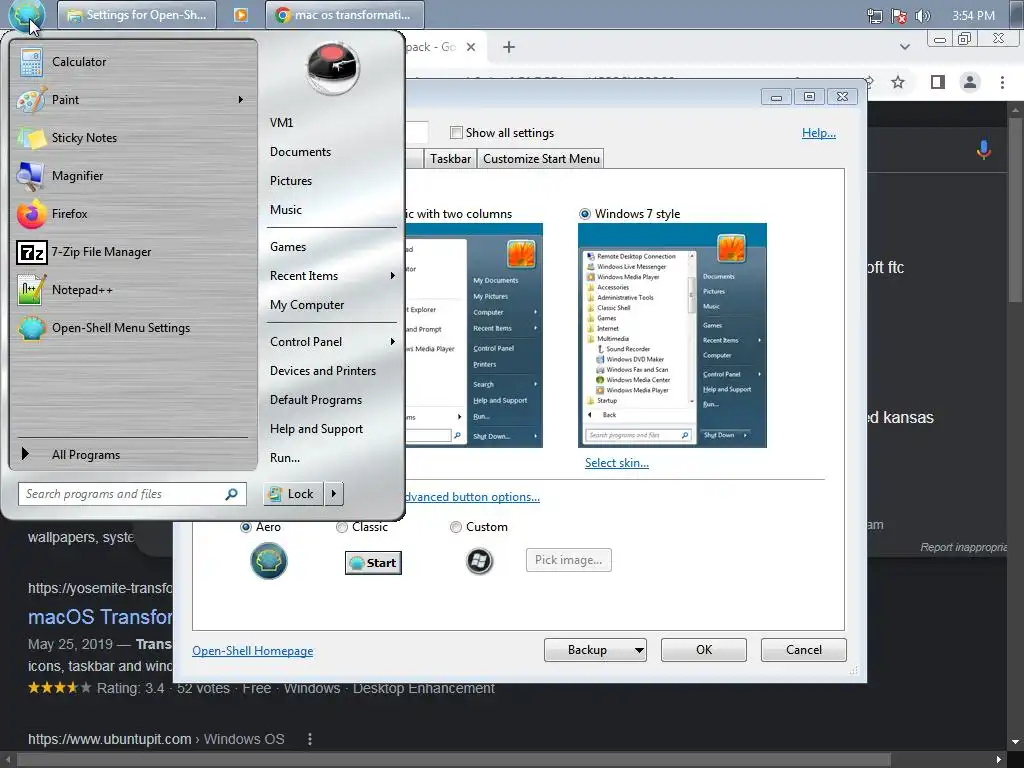The width and height of the screenshot is (1024, 768).
Task: Click the network tray icon
Action: [x=874, y=16]
